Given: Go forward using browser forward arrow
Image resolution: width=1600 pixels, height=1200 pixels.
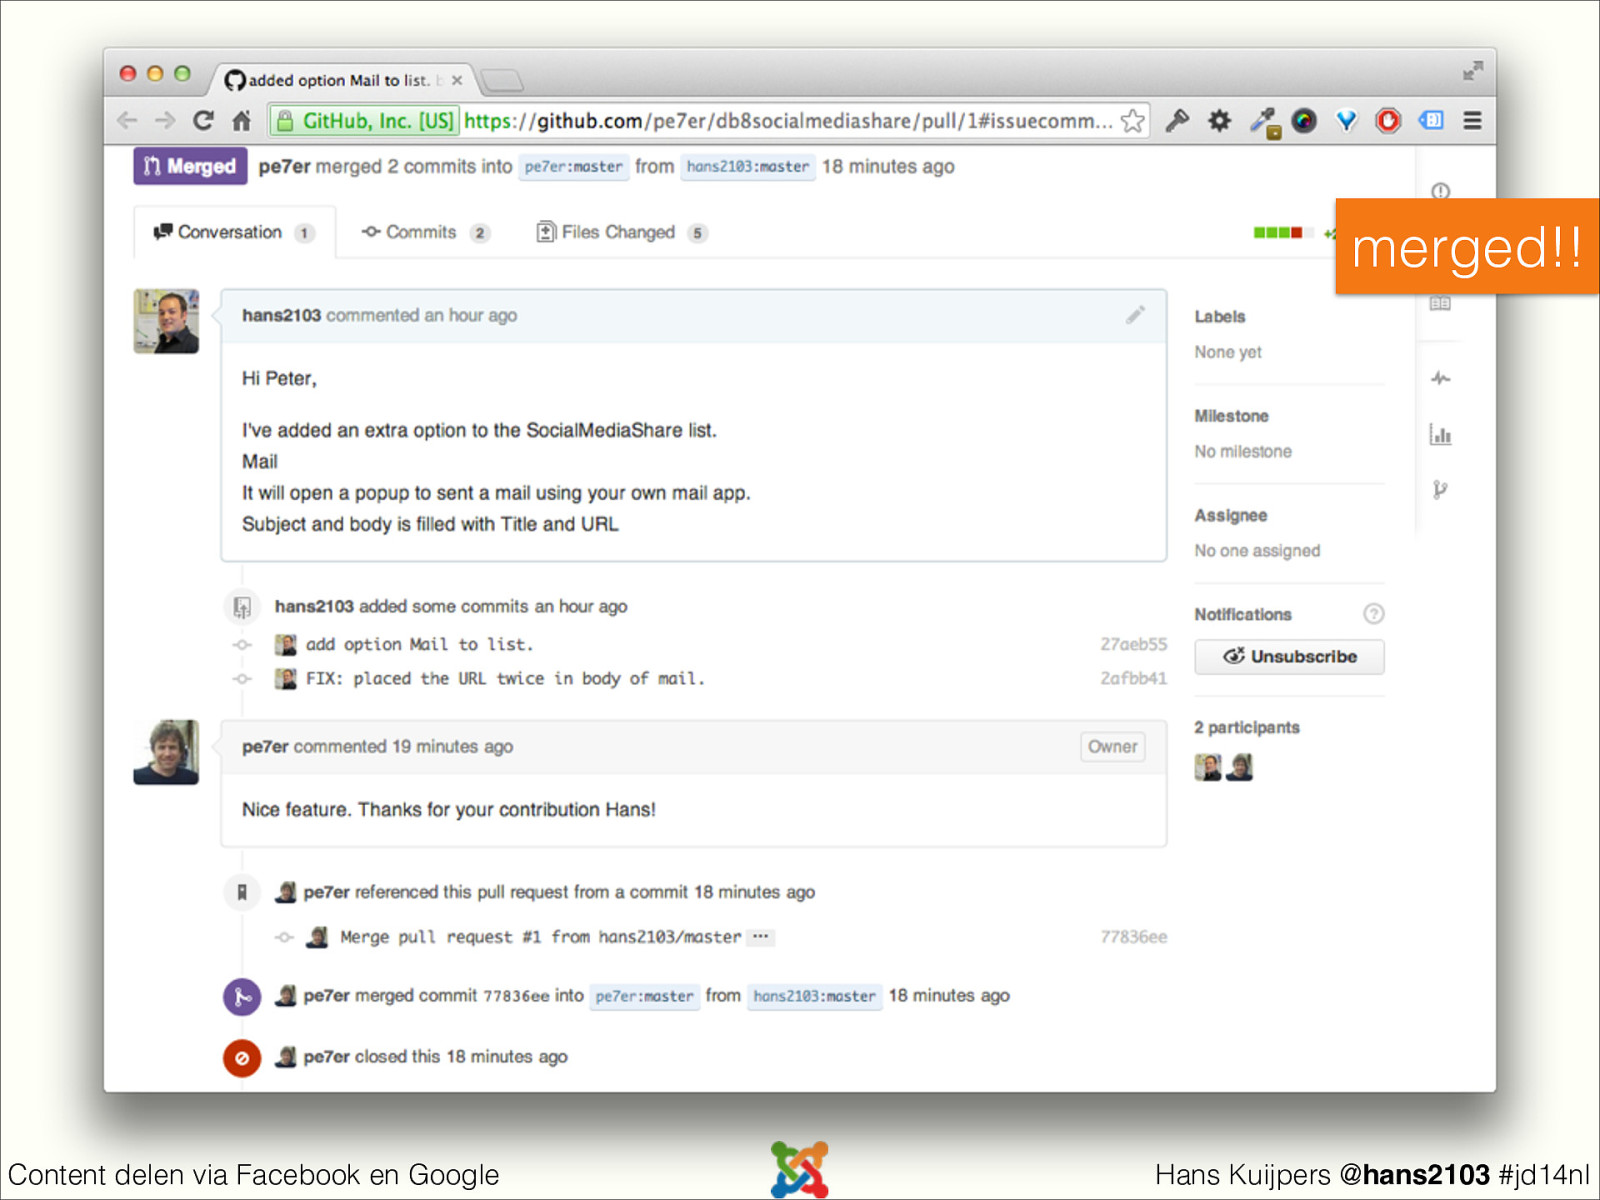Looking at the screenshot, I should coord(165,121).
